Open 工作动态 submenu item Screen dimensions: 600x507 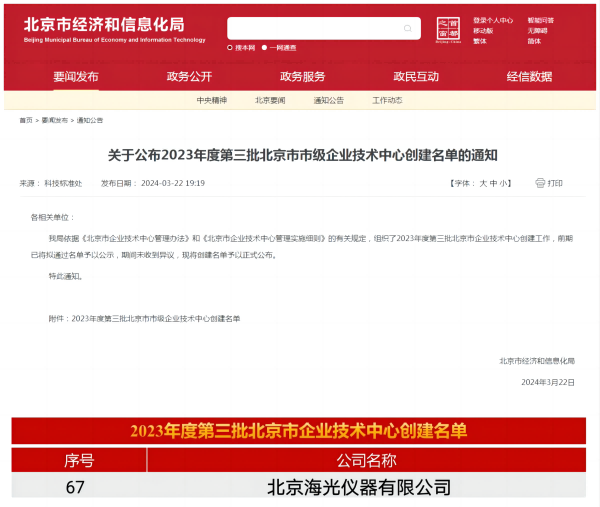click(x=387, y=101)
